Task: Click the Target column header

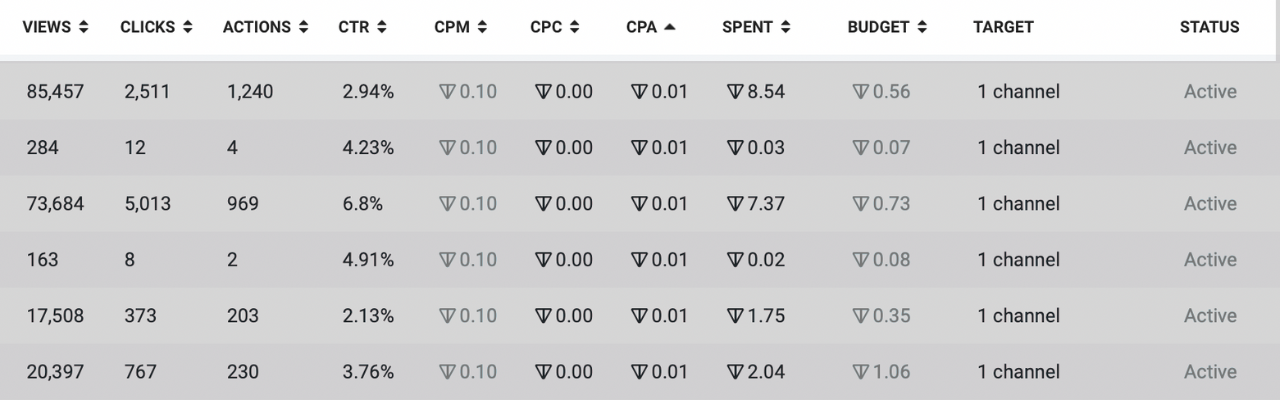Action: (1003, 28)
